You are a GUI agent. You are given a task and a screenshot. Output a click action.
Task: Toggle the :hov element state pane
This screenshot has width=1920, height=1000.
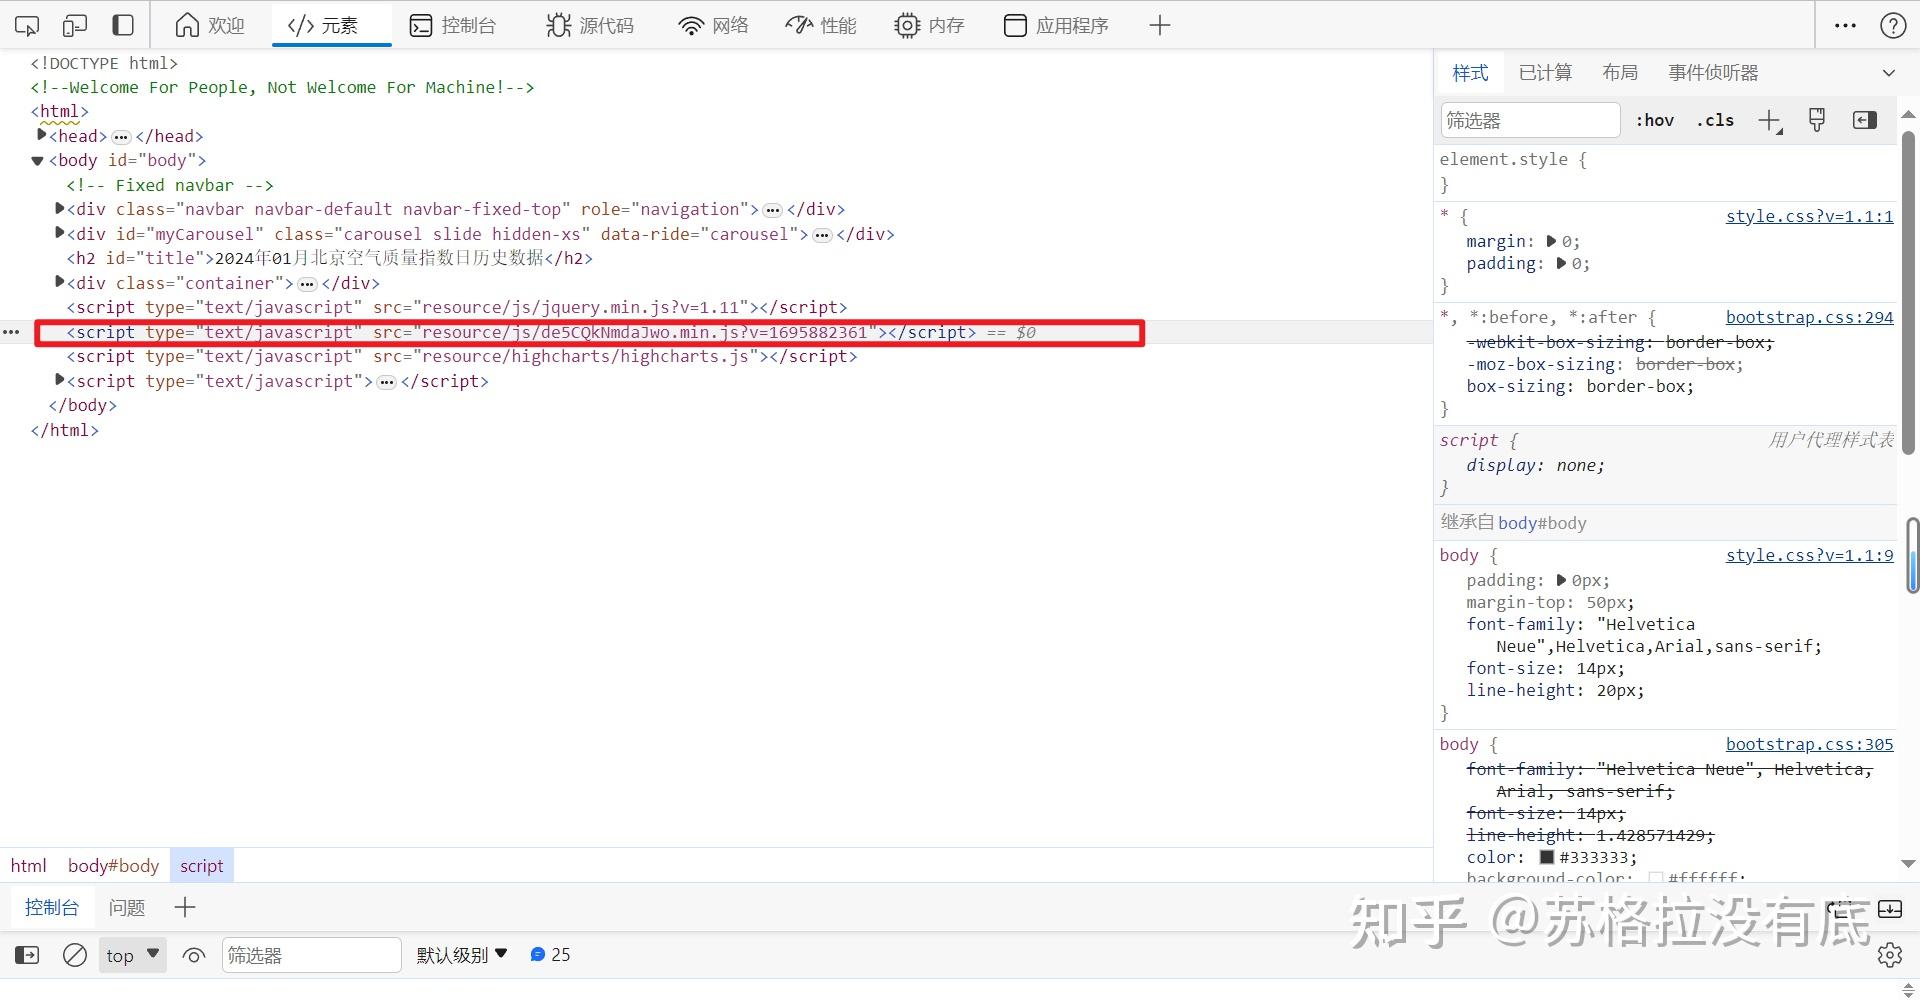click(1655, 120)
